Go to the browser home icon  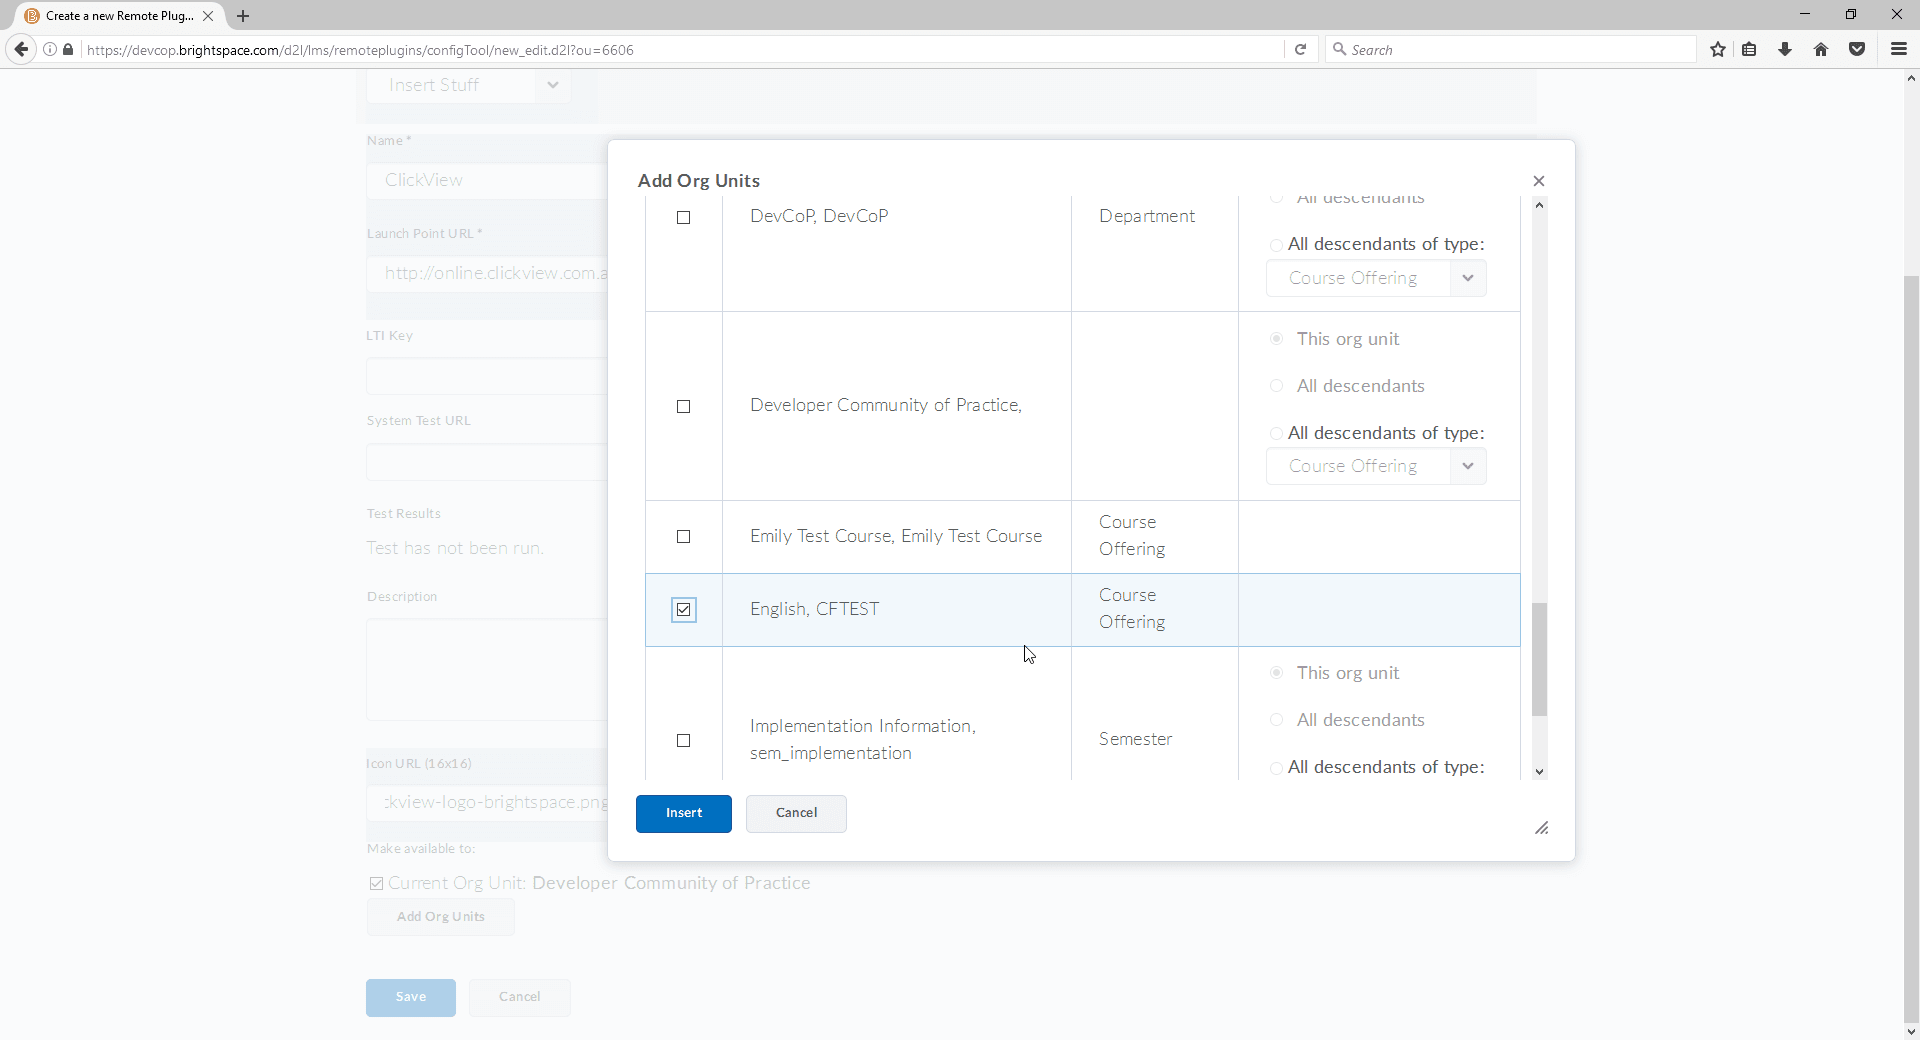1821,49
